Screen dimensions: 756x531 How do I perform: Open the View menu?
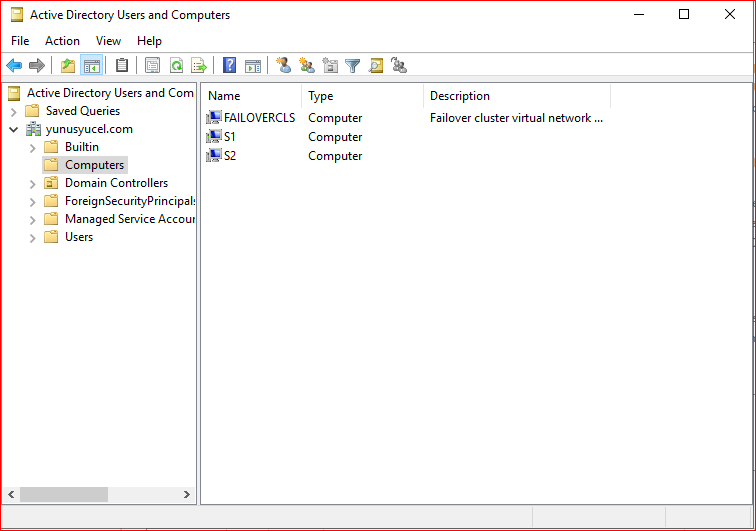[108, 41]
